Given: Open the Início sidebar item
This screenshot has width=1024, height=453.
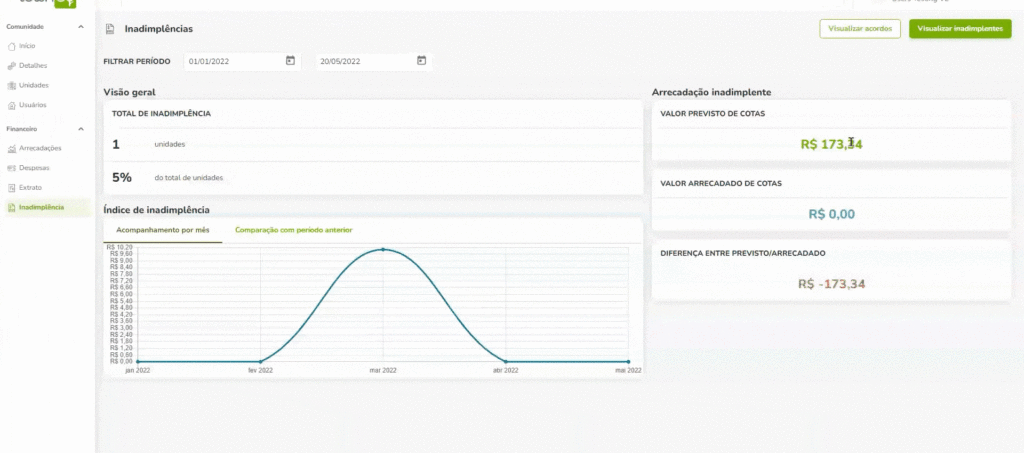Looking at the screenshot, I should click(27, 46).
